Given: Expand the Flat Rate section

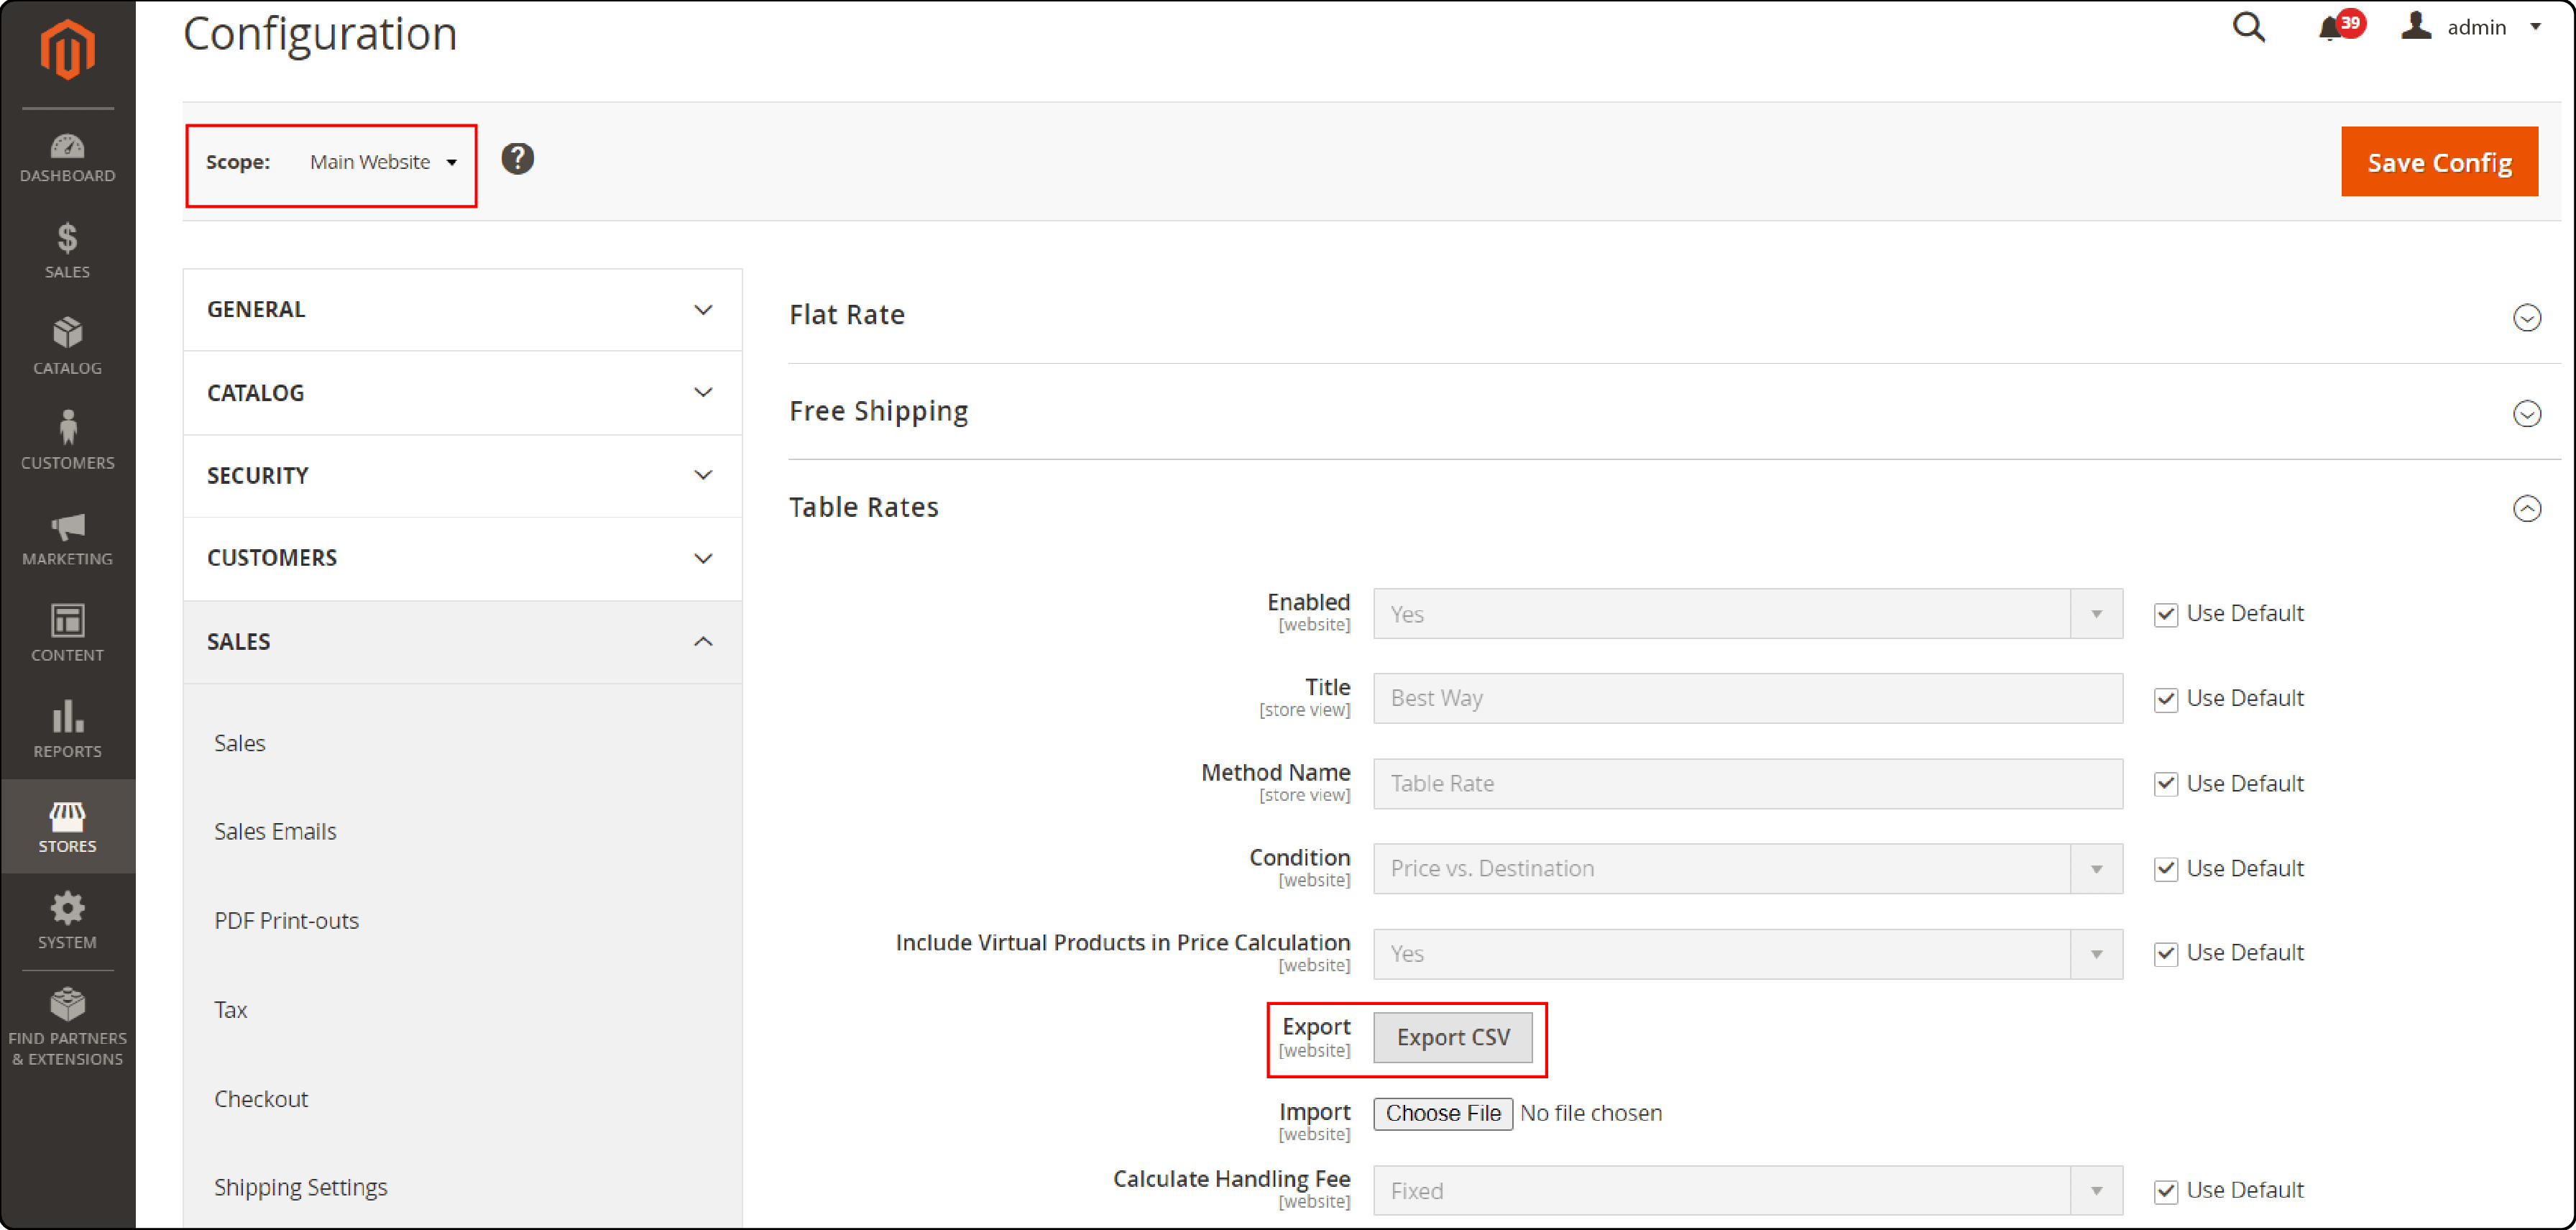Looking at the screenshot, I should (x=2527, y=318).
